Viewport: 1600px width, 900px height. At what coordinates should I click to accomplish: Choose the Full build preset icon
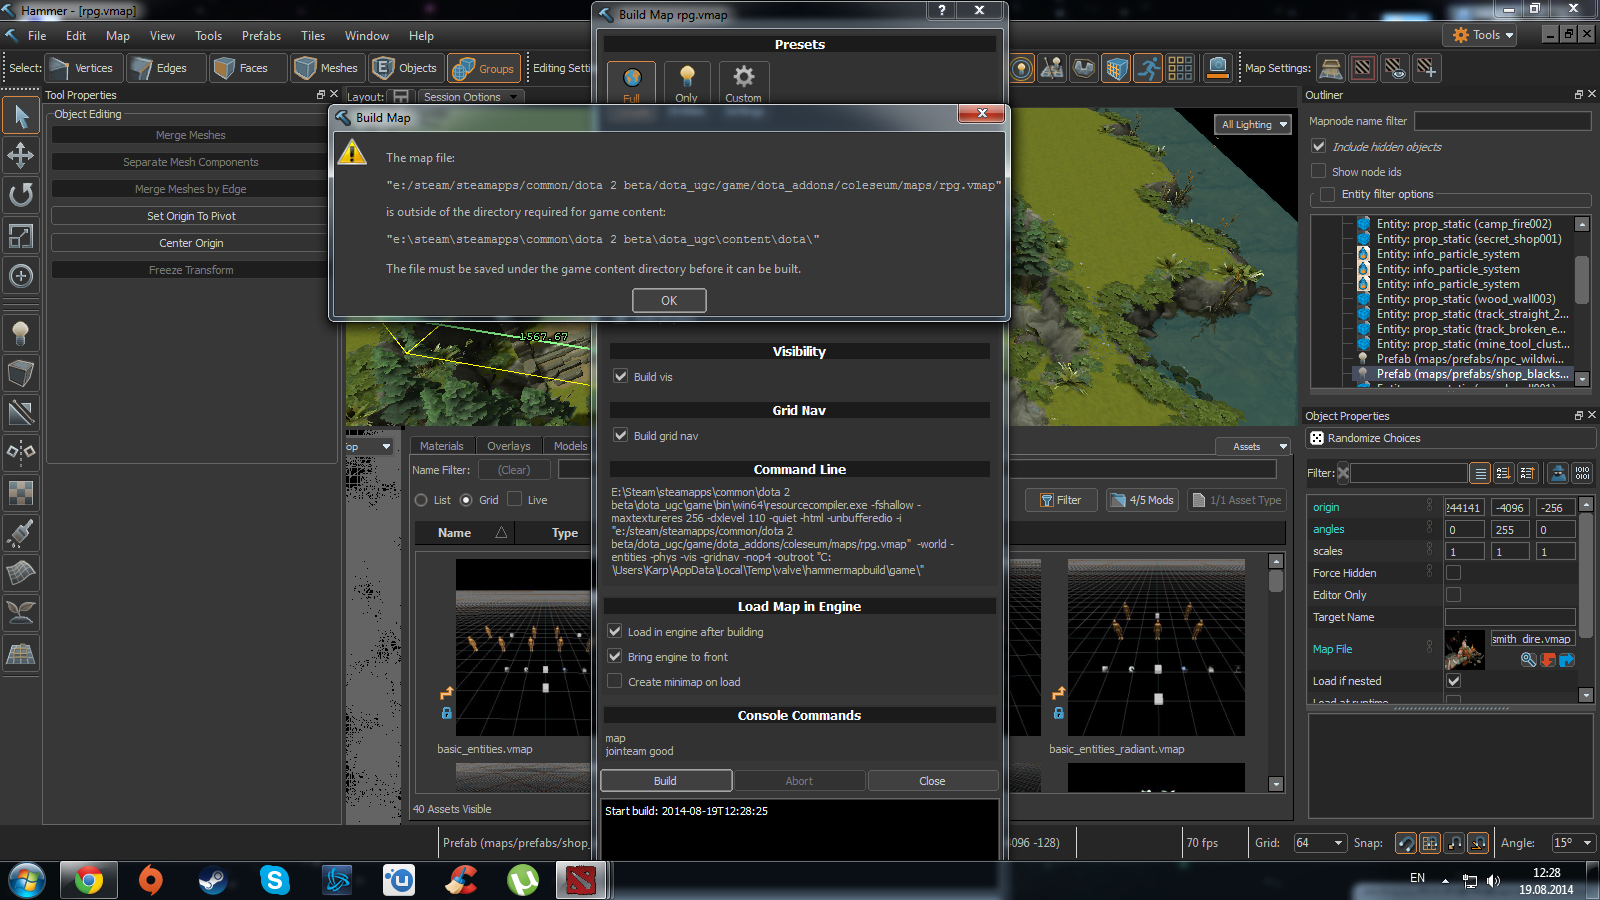[632, 80]
